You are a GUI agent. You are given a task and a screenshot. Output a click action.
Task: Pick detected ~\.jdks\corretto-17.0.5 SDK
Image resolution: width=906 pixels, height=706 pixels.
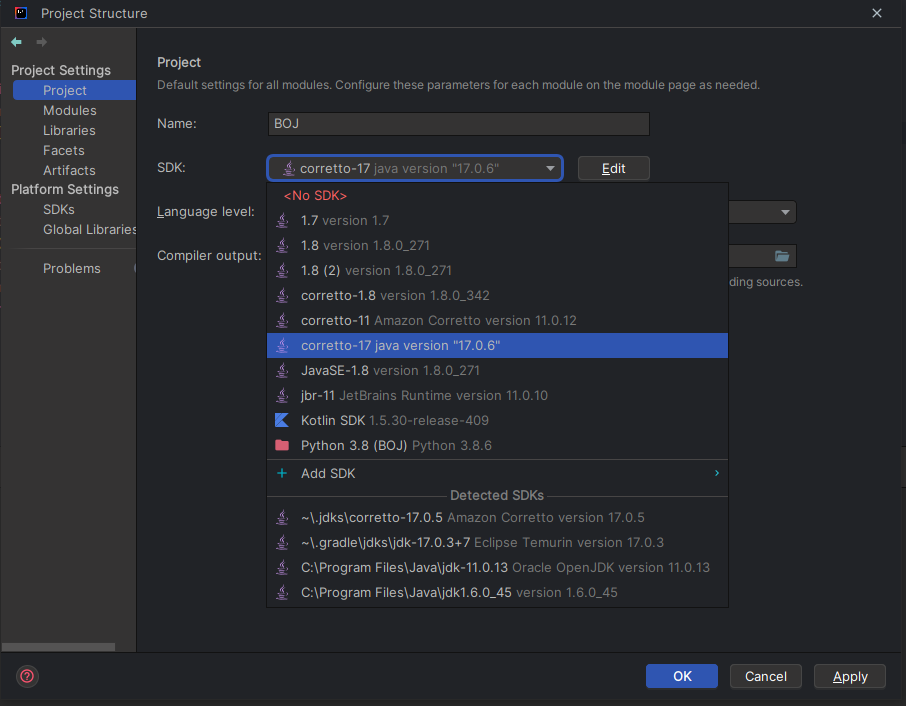(497, 517)
